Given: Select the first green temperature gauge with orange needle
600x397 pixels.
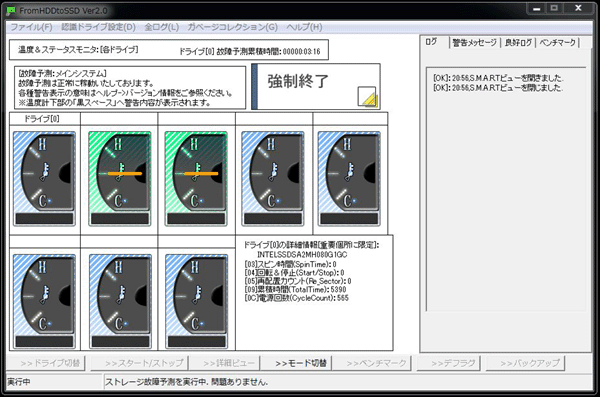Looking at the screenshot, I should [120, 178].
